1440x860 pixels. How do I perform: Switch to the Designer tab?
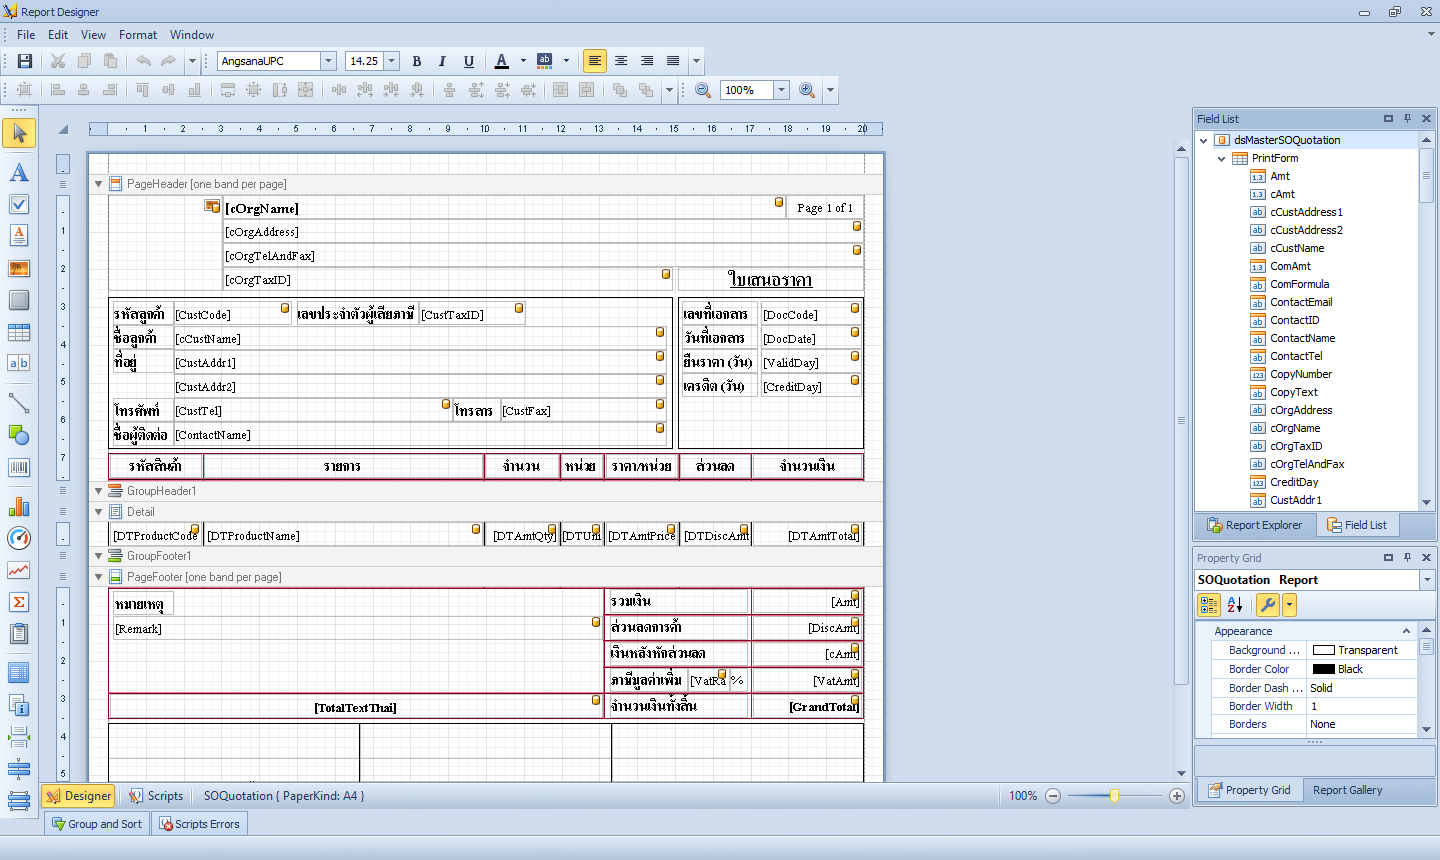[78, 796]
